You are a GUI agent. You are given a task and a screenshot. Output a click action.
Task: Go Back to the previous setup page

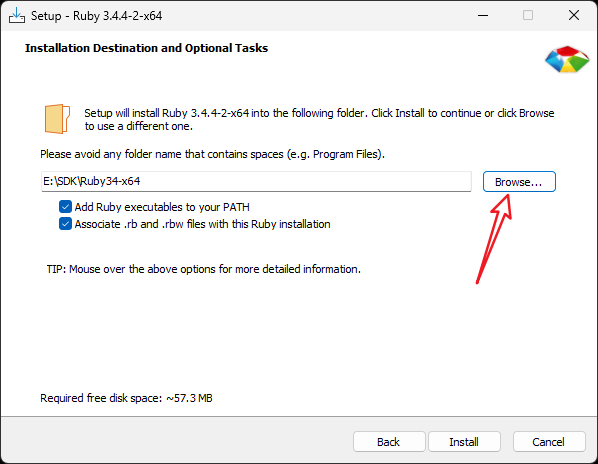(389, 442)
